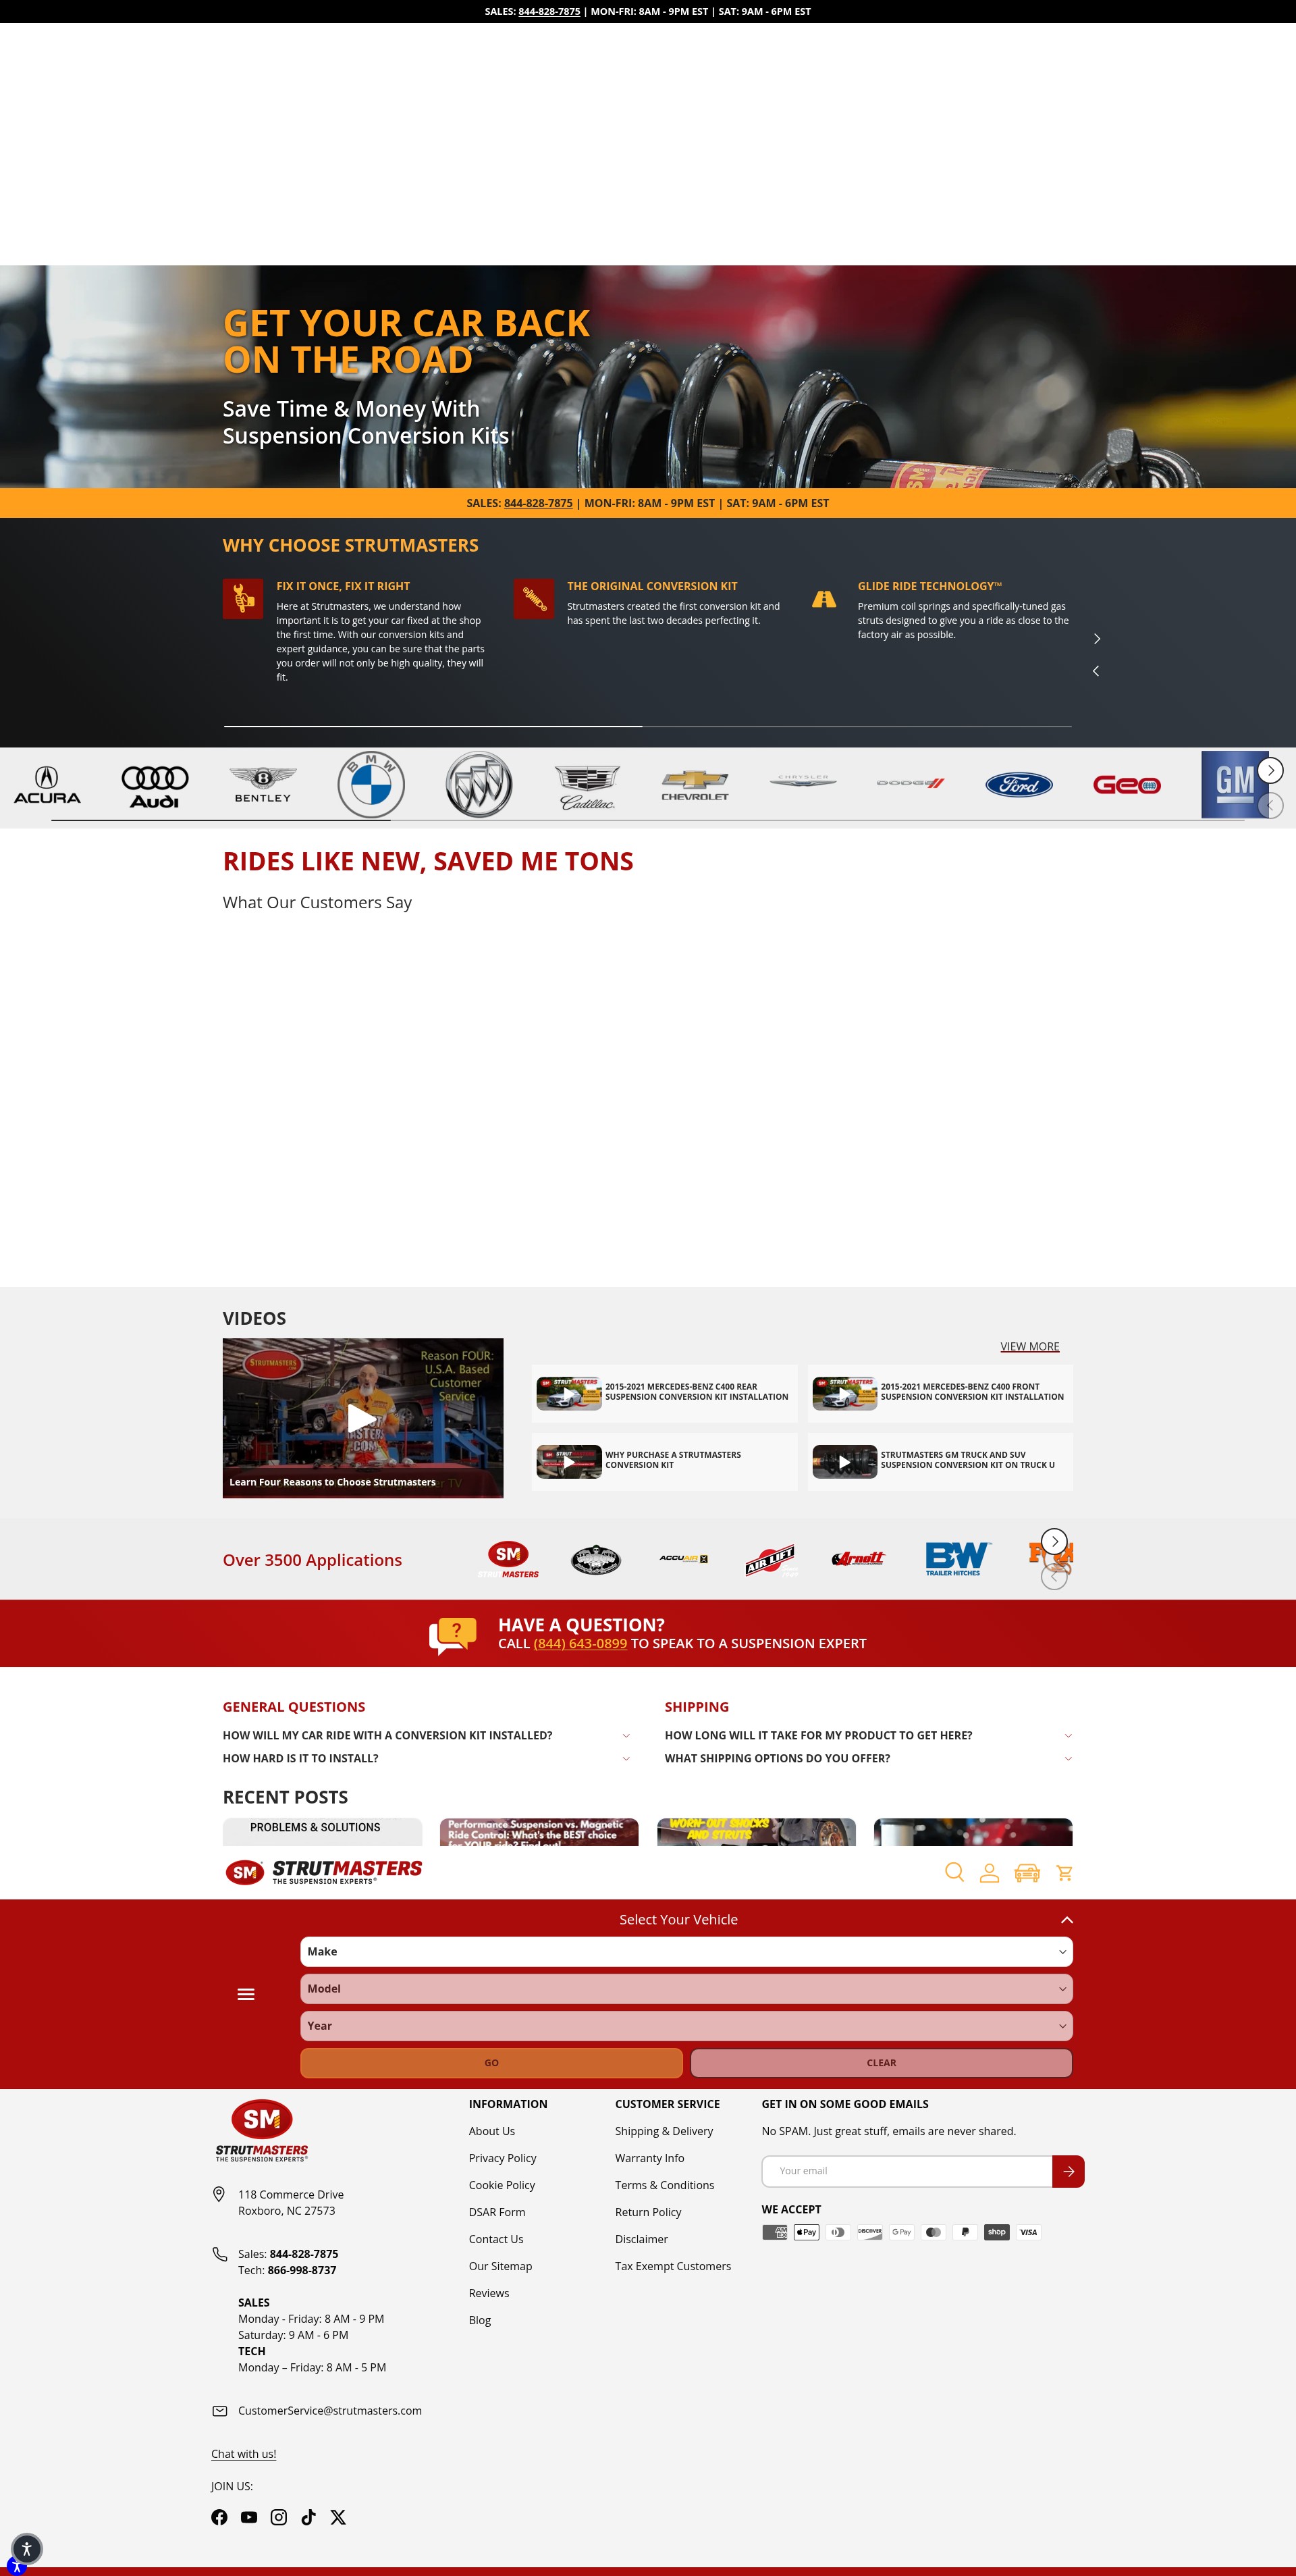Open Tax Exempt Customers link

tap(673, 2266)
